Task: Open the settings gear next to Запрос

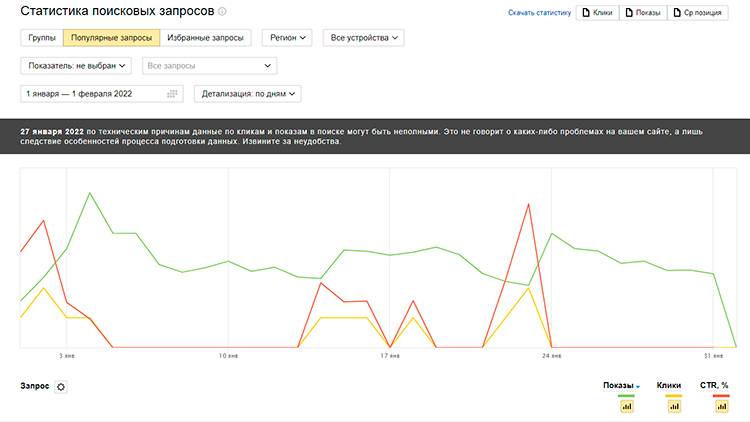Action: [x=61, y=387]
